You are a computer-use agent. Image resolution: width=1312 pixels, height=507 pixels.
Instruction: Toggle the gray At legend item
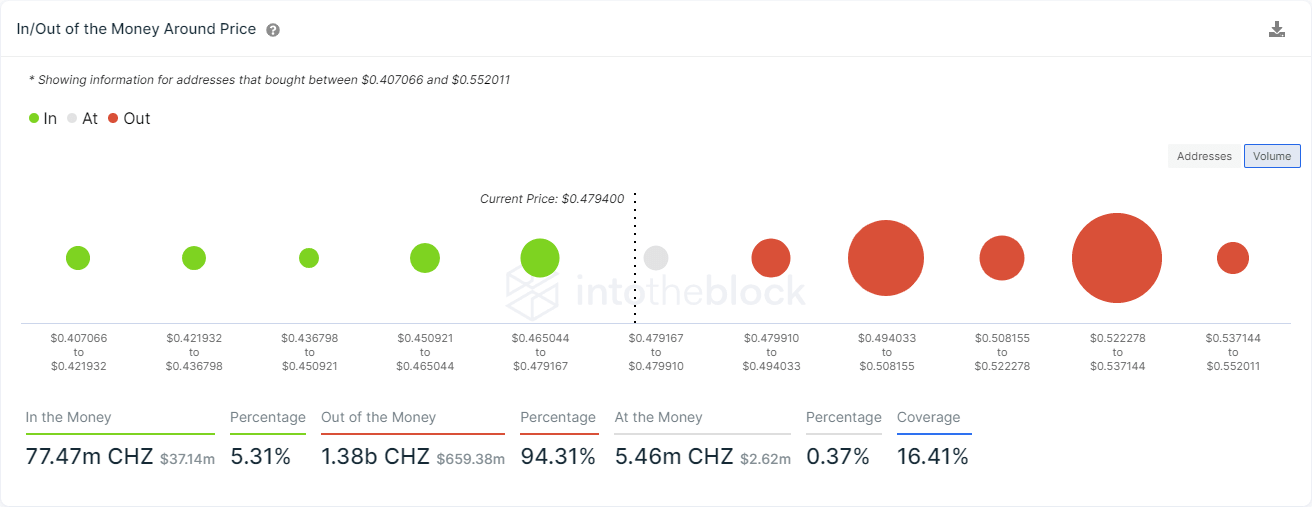(82, 118)
